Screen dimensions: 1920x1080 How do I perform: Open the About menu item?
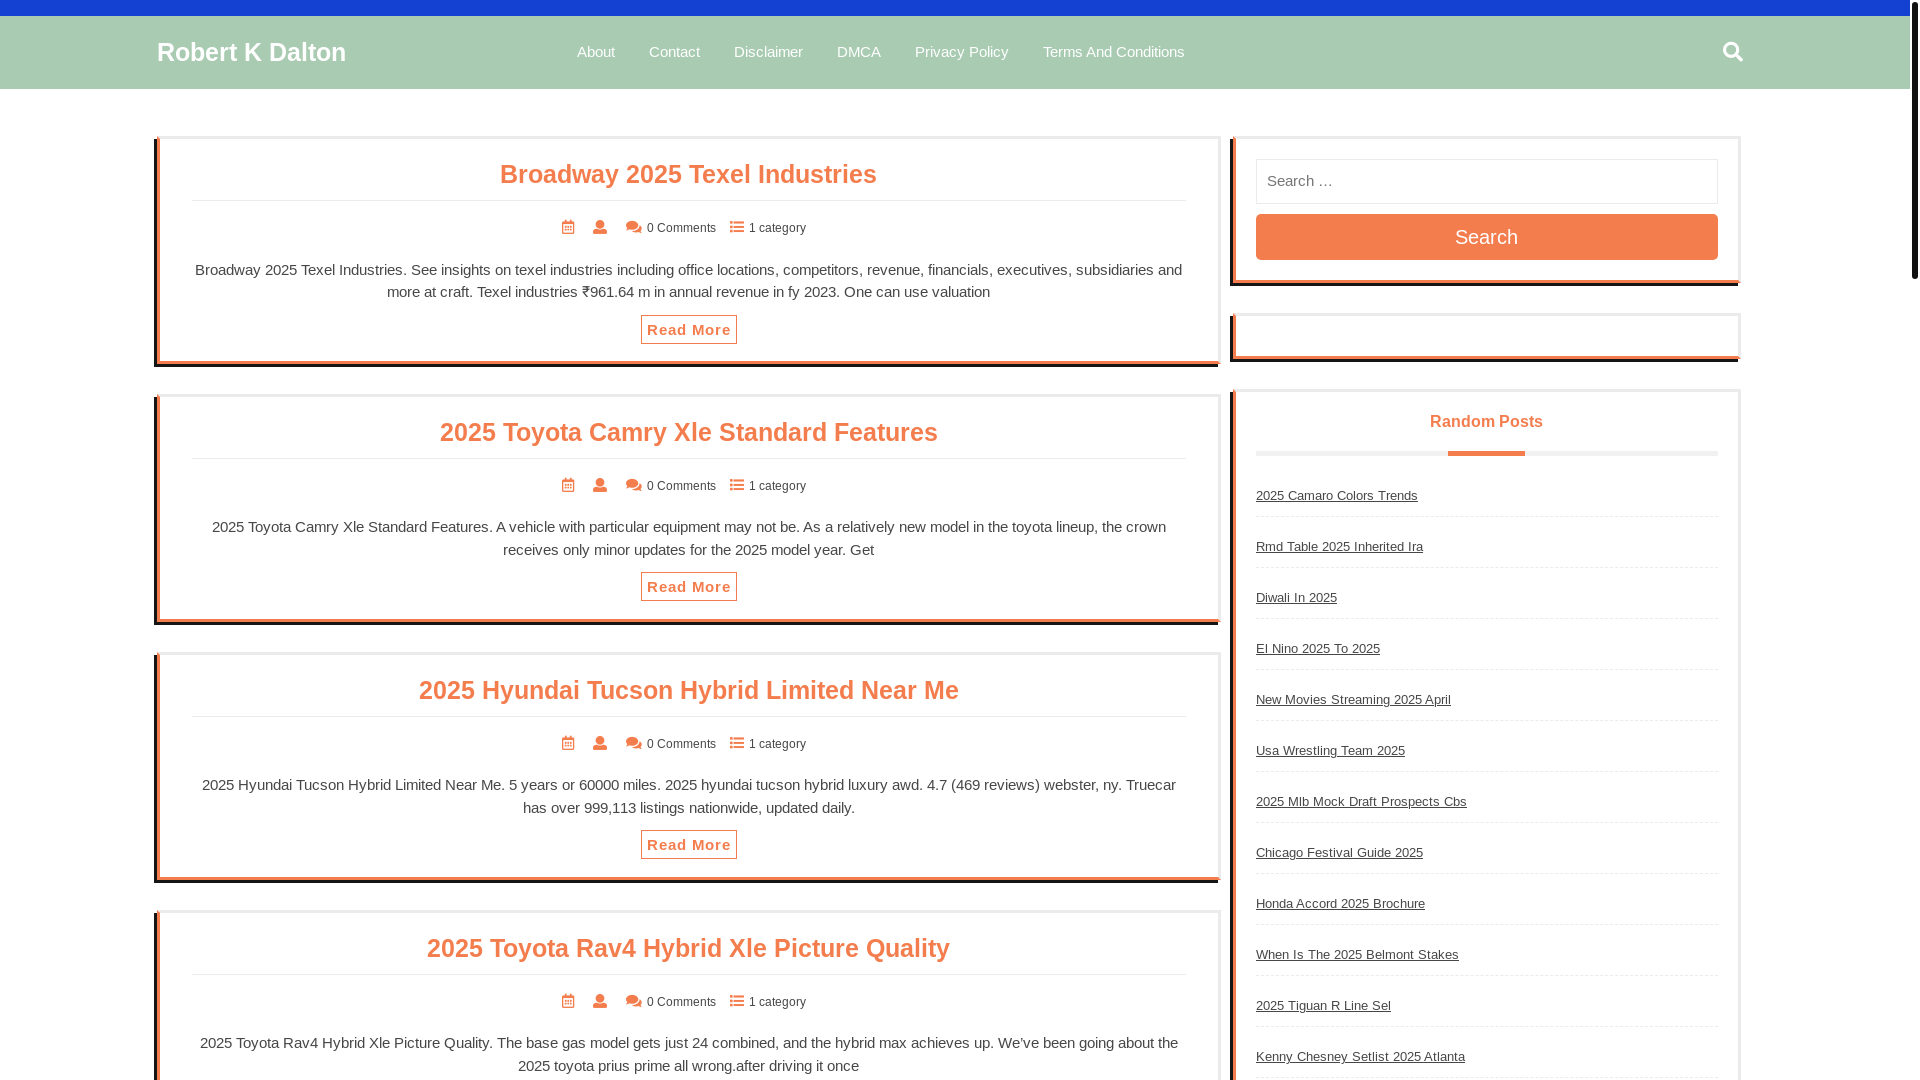[596, 52]
